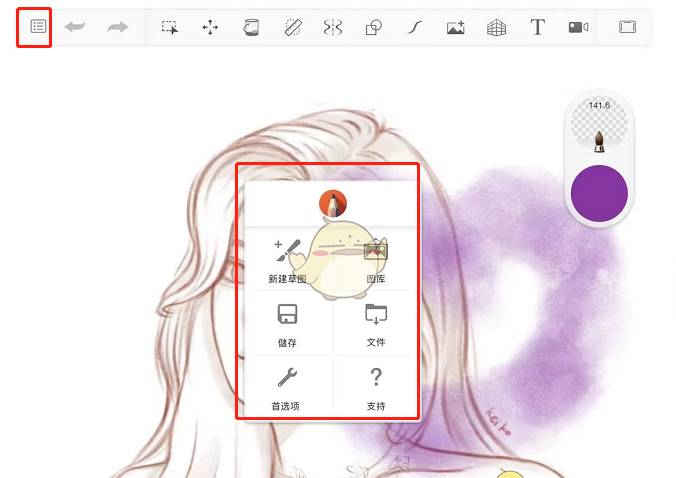Click 新建草图 new sketch option
676x478 pixels.
[x=287, y=262]
